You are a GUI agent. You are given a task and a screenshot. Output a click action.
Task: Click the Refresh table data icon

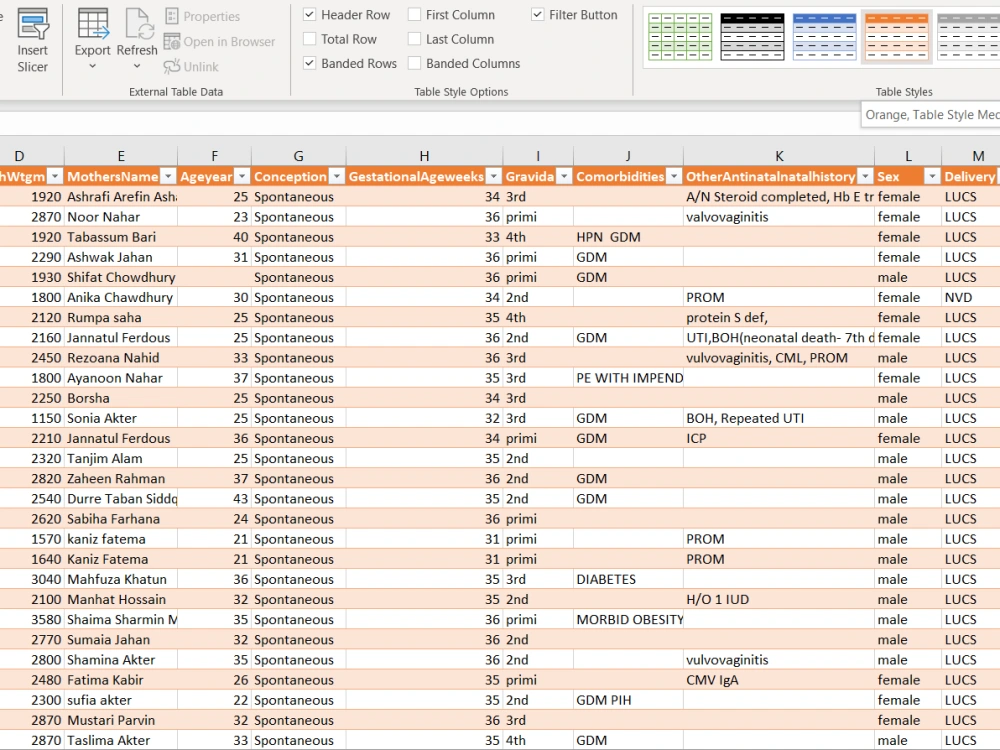point(138,24)
